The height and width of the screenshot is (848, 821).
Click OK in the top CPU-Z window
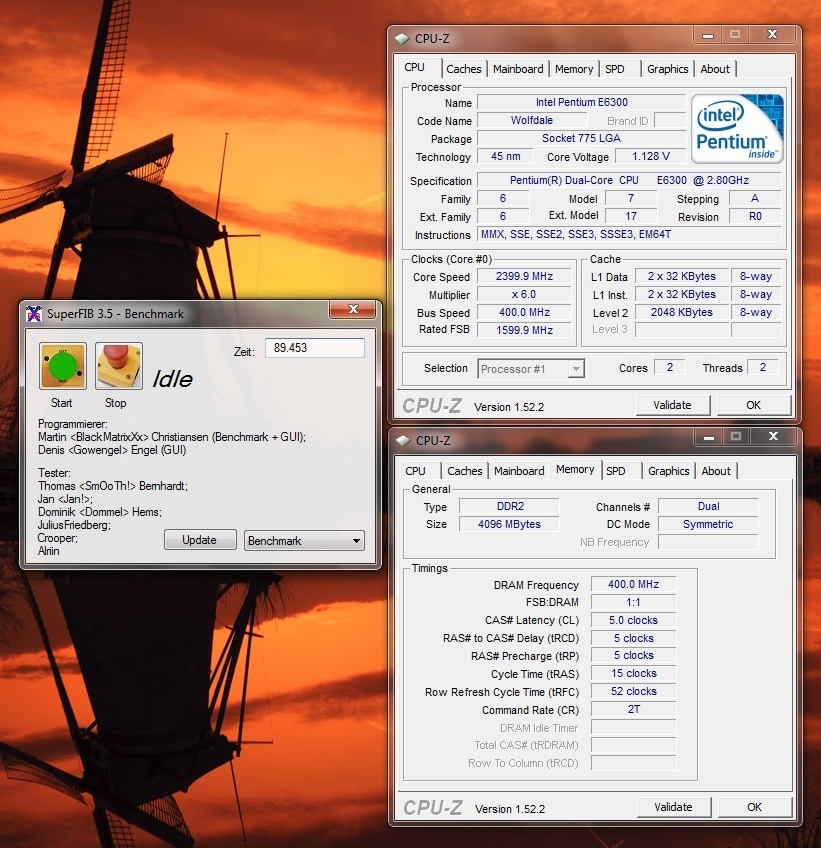click(753, 405)
